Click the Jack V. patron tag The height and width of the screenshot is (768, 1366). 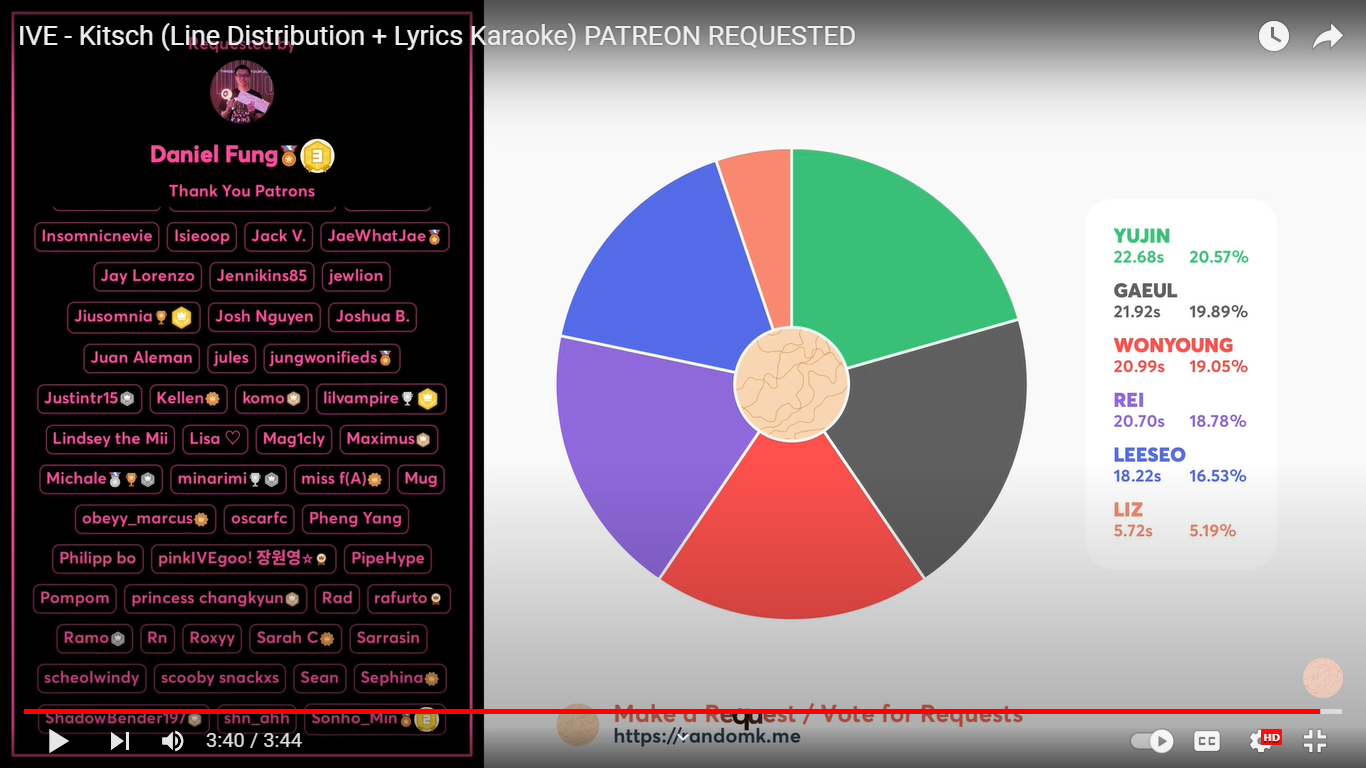coord(278,237)
